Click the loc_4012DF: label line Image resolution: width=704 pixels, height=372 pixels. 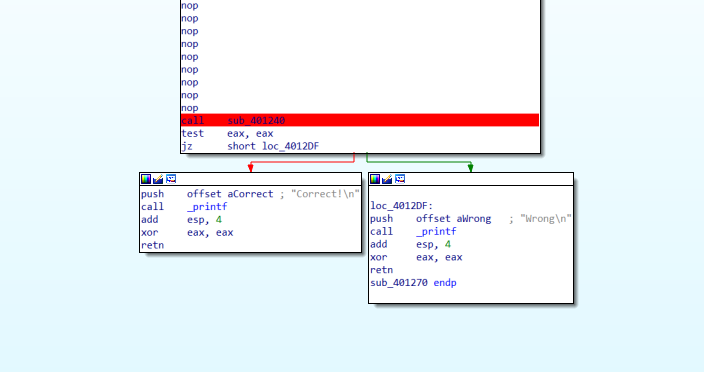(401, 206)
